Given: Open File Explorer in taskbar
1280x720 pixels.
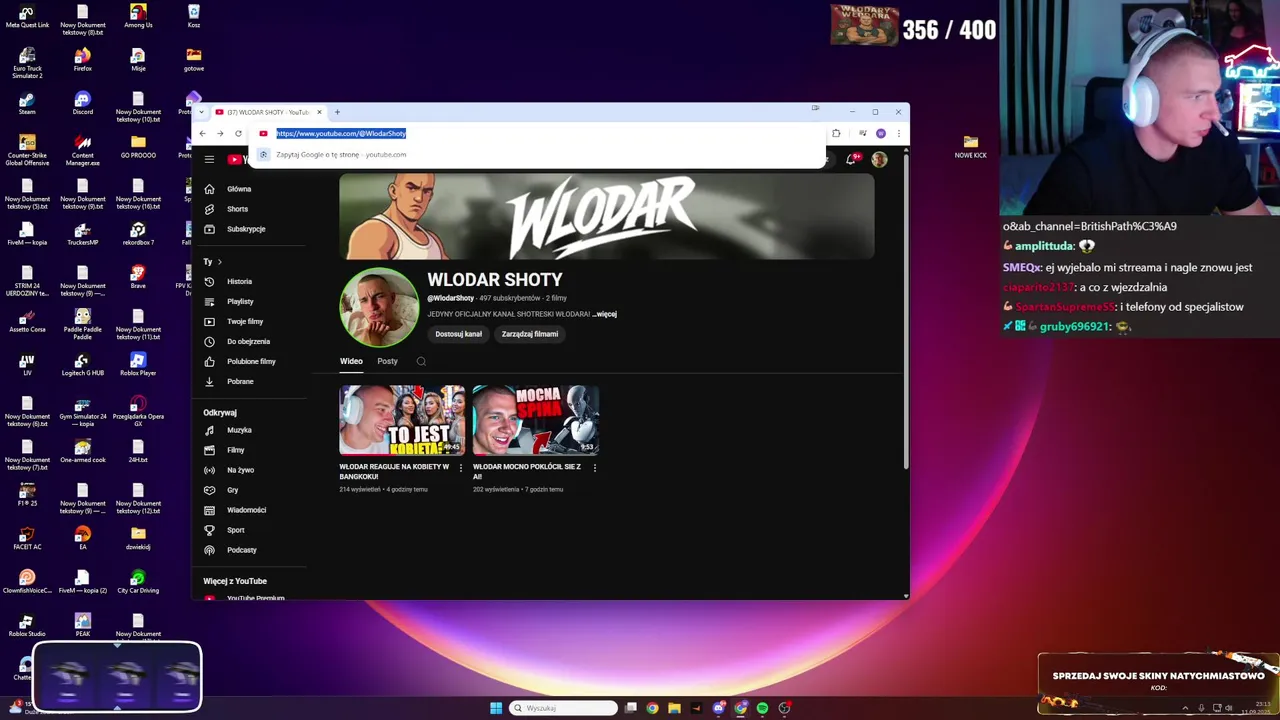Looking at the screenshot, I should pyautogui.click(x=674, y=708).
